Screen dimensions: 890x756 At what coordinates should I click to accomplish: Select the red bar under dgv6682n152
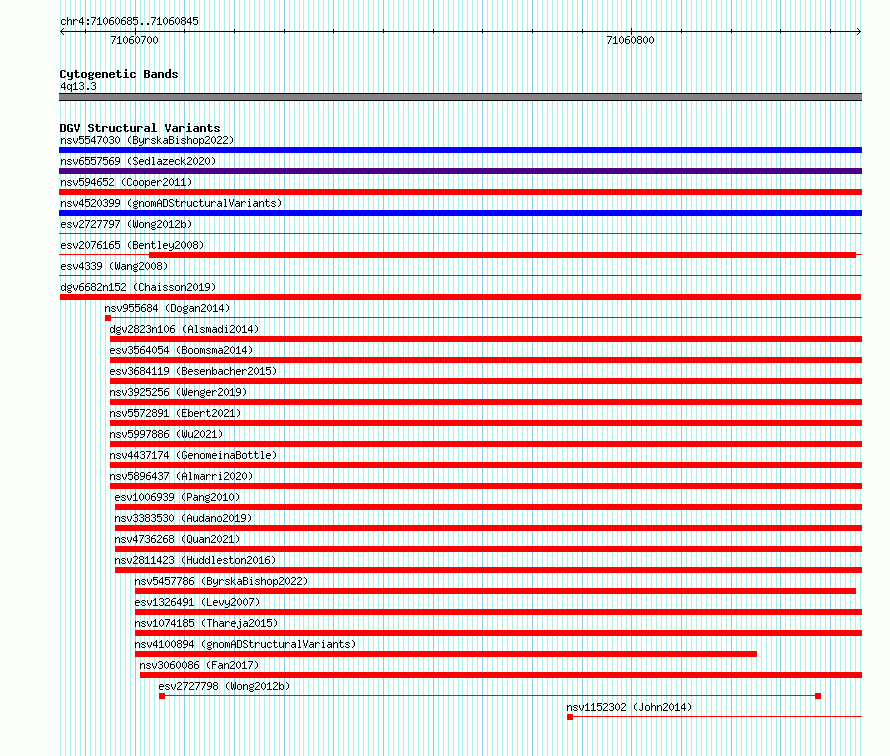click(x=460, y=297)
